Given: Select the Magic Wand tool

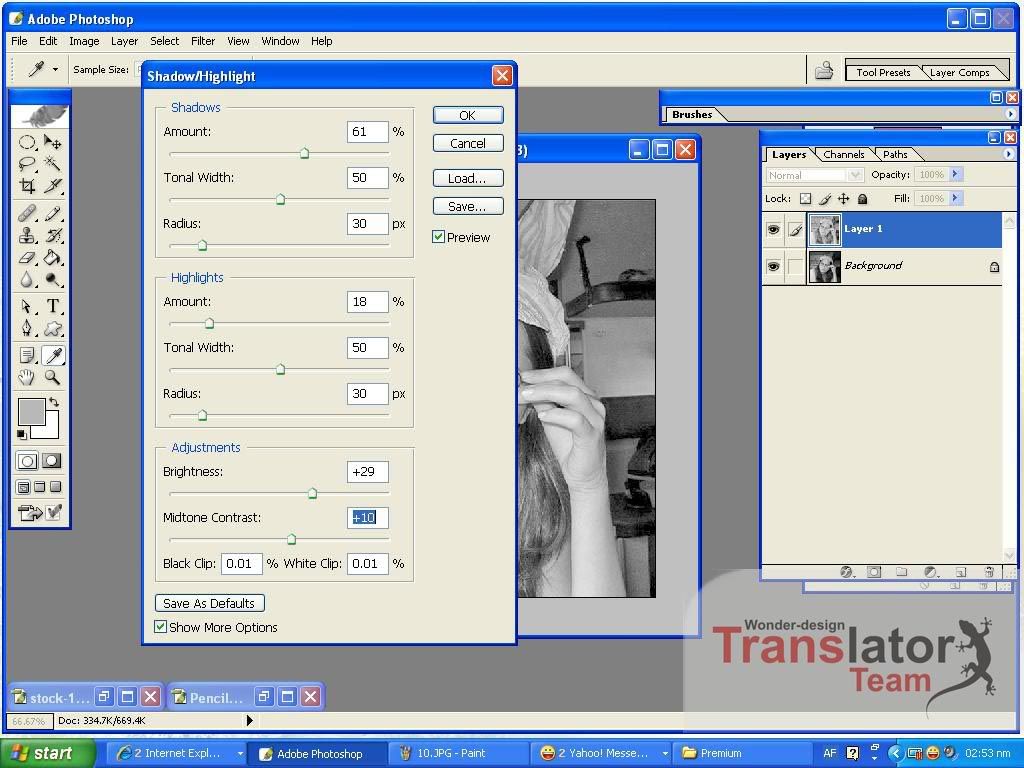Looking at the screenshot, I should (52, 163).
